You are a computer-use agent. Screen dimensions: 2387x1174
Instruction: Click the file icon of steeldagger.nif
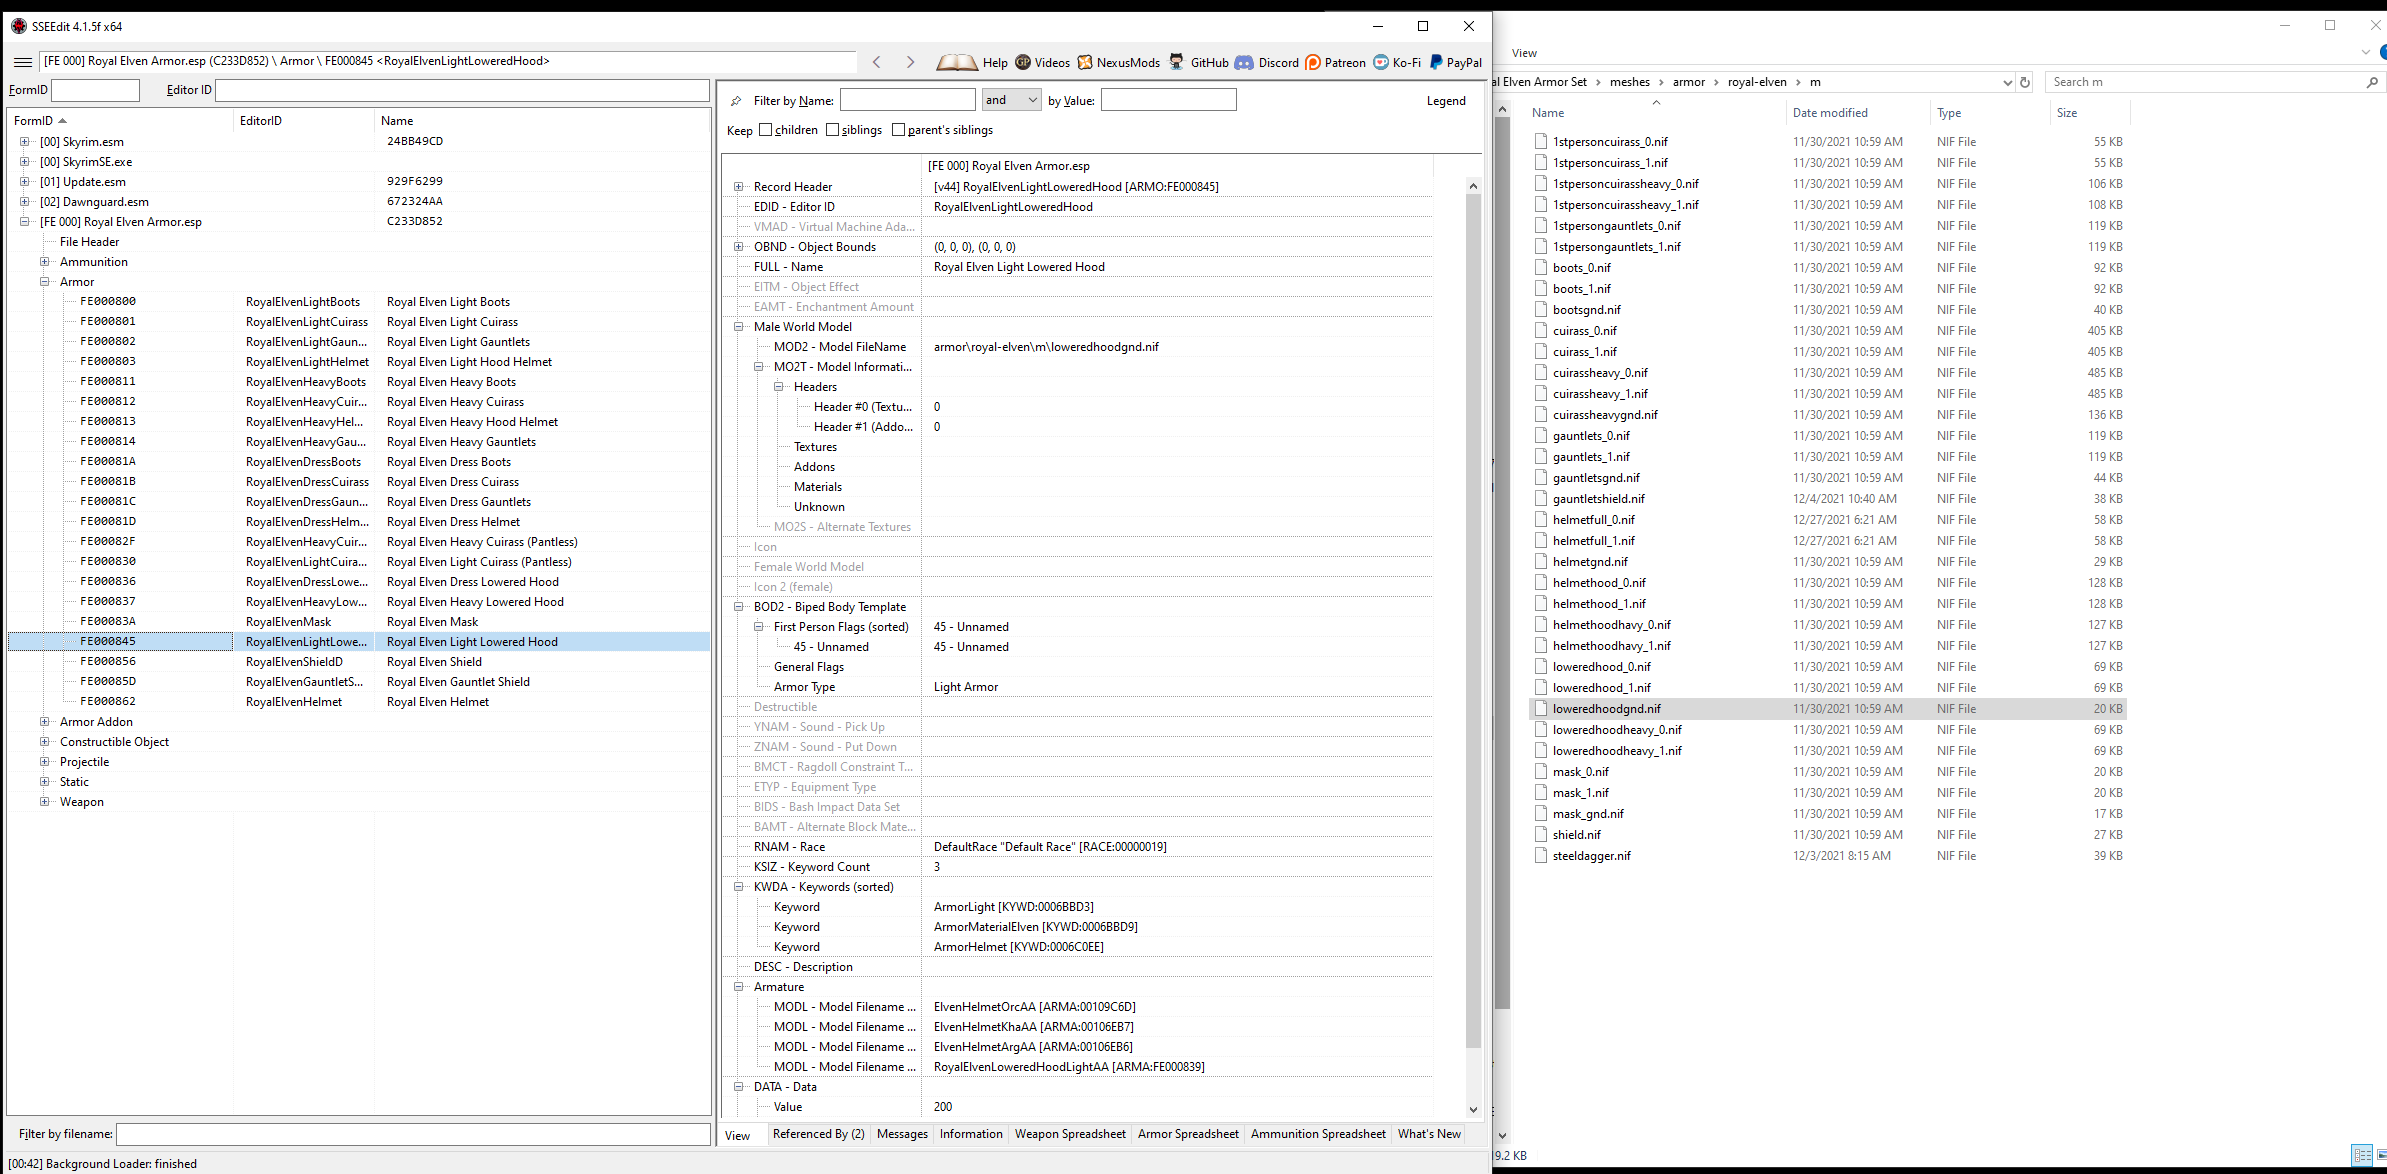tap(1541, 856)
